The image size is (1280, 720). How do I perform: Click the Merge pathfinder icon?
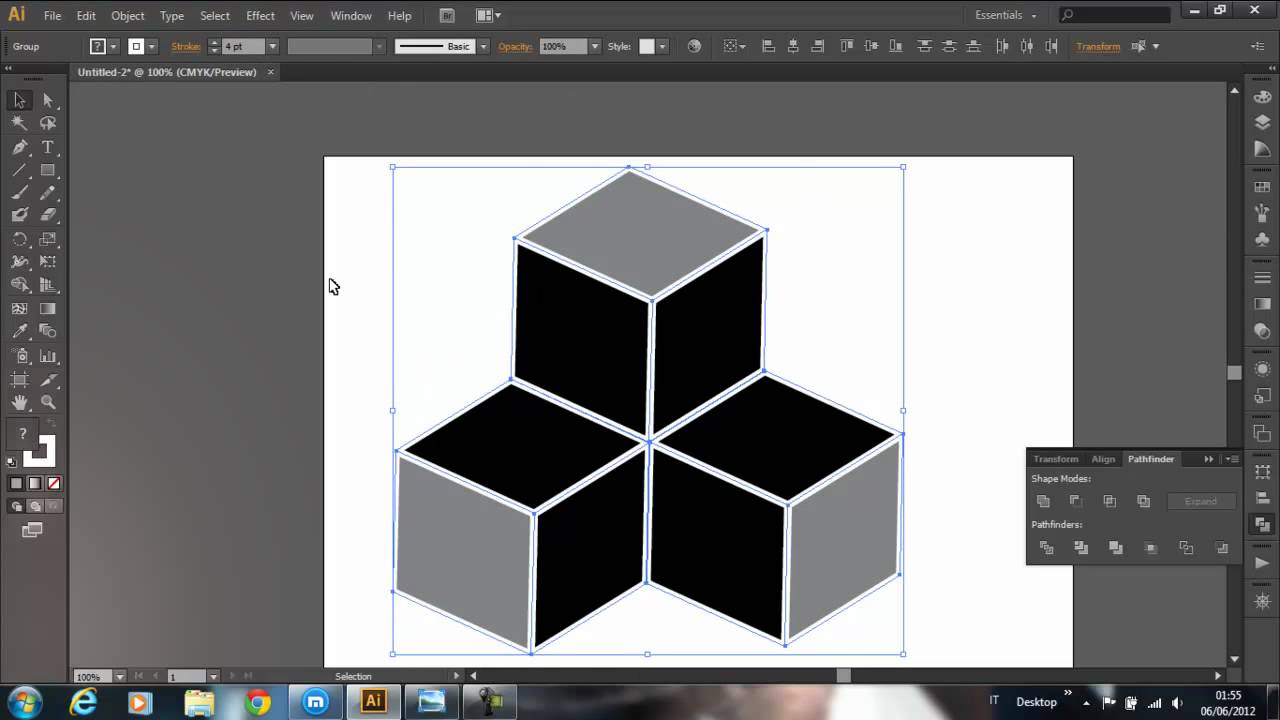[1116, 548]
